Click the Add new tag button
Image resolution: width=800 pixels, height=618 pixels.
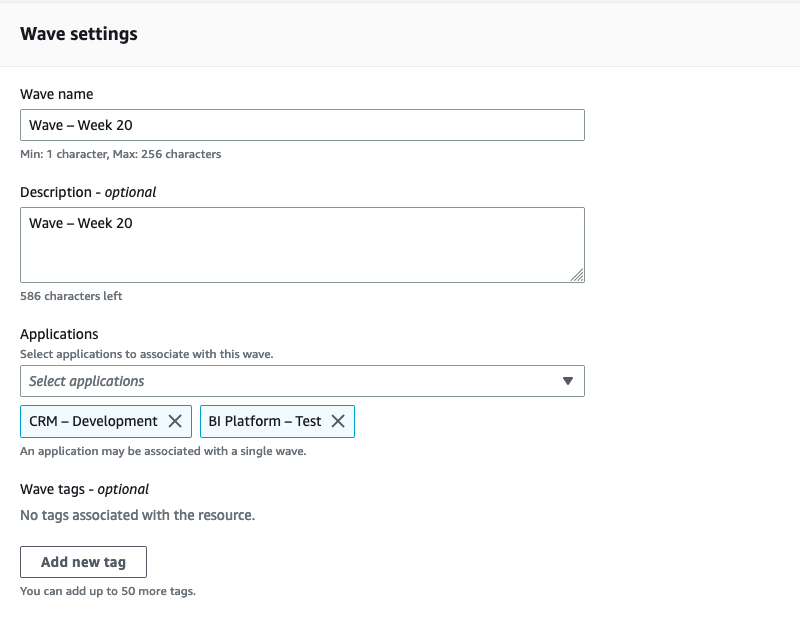pos(83,562)
